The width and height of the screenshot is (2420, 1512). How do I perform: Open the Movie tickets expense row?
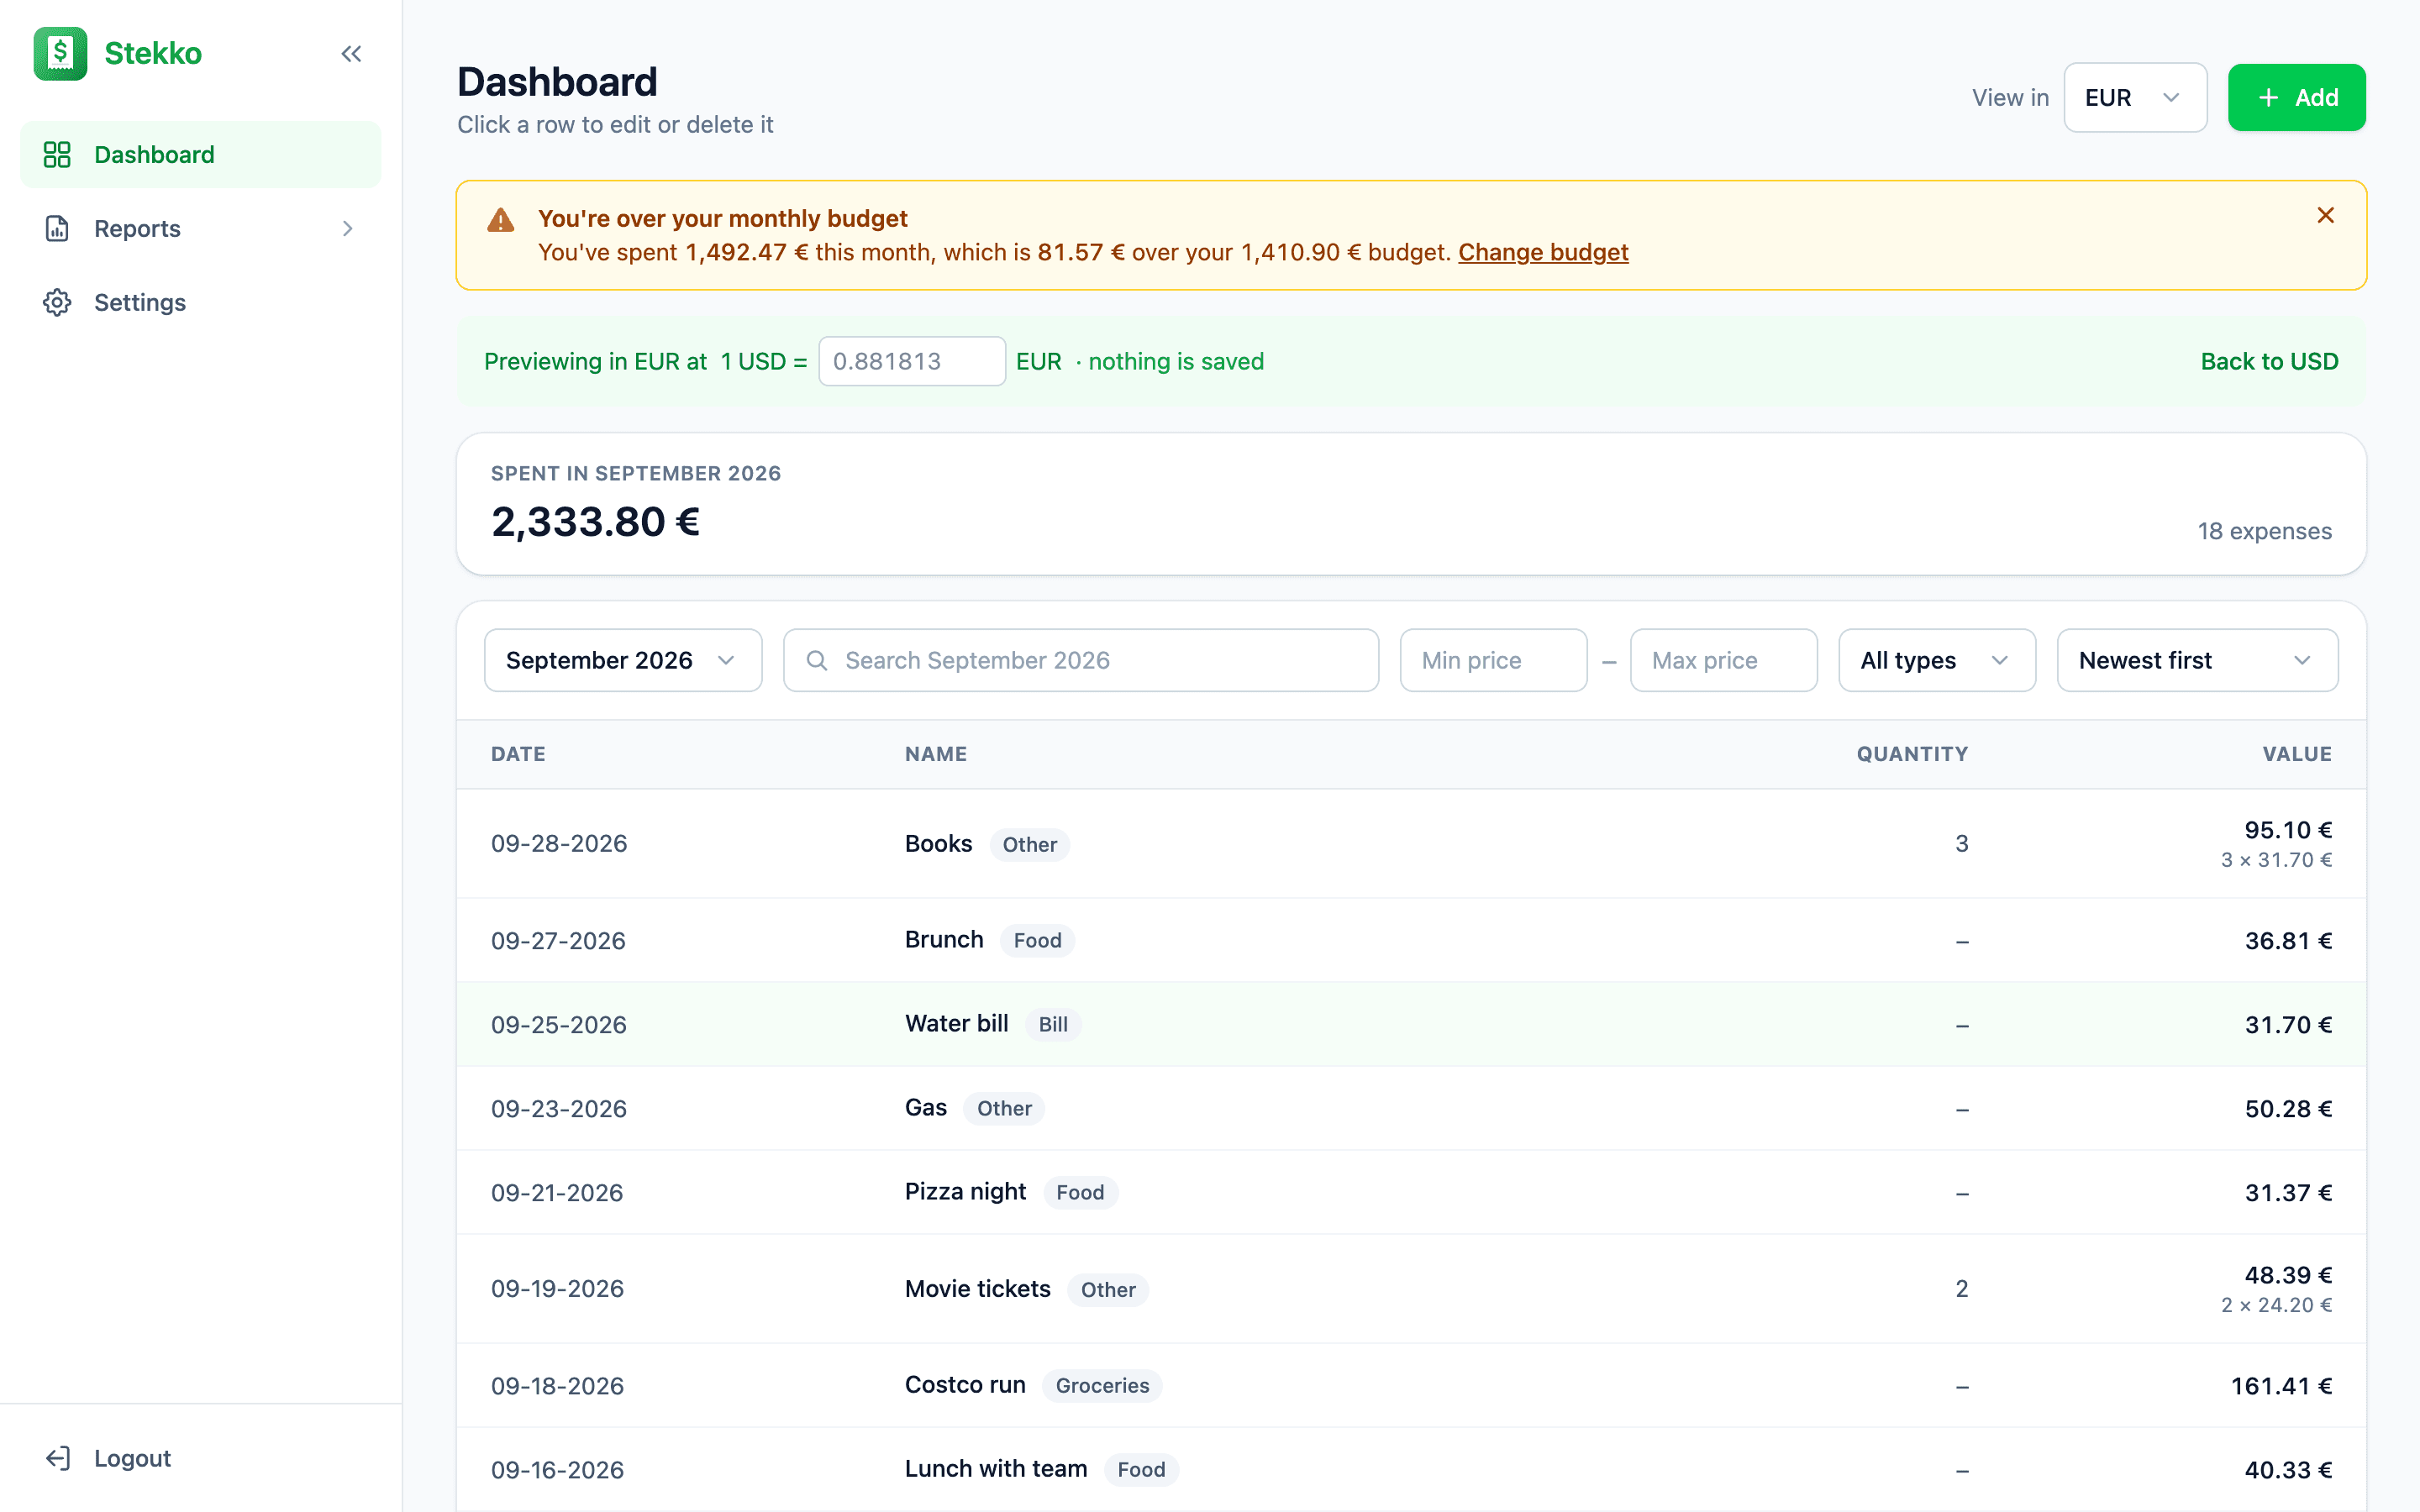1411,1289
